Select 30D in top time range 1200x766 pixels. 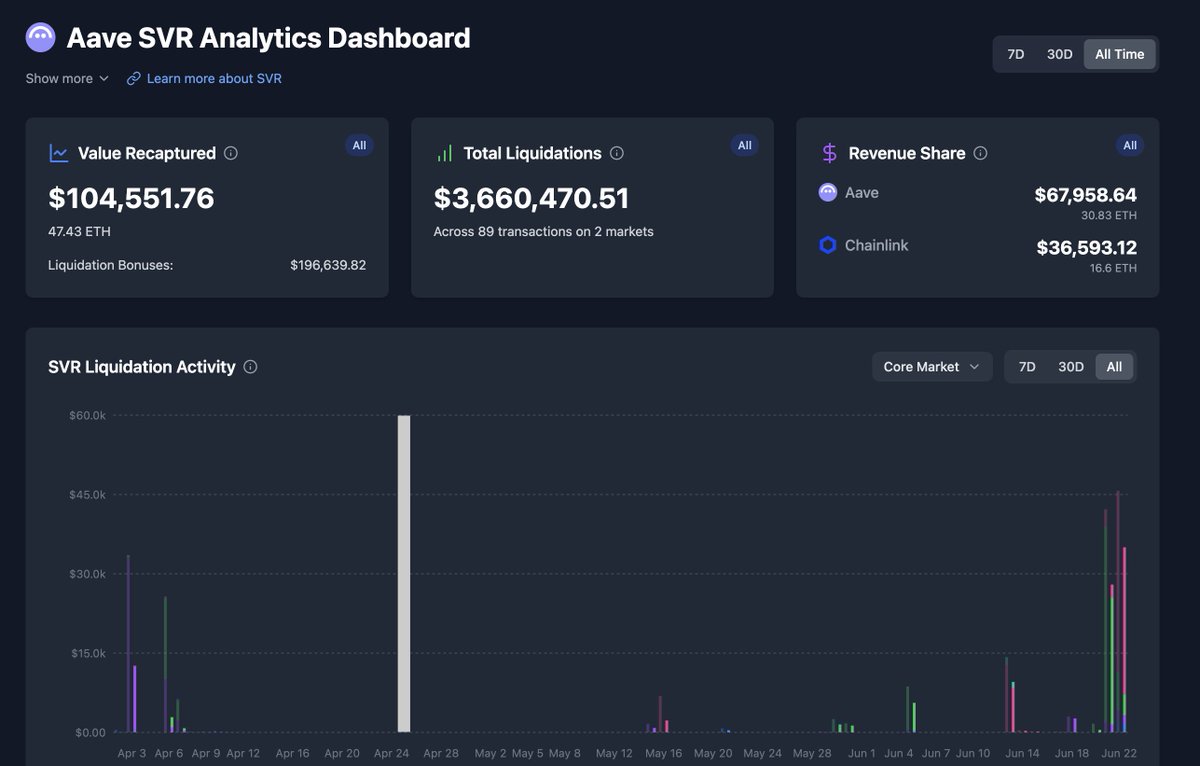coord(1059,54)
